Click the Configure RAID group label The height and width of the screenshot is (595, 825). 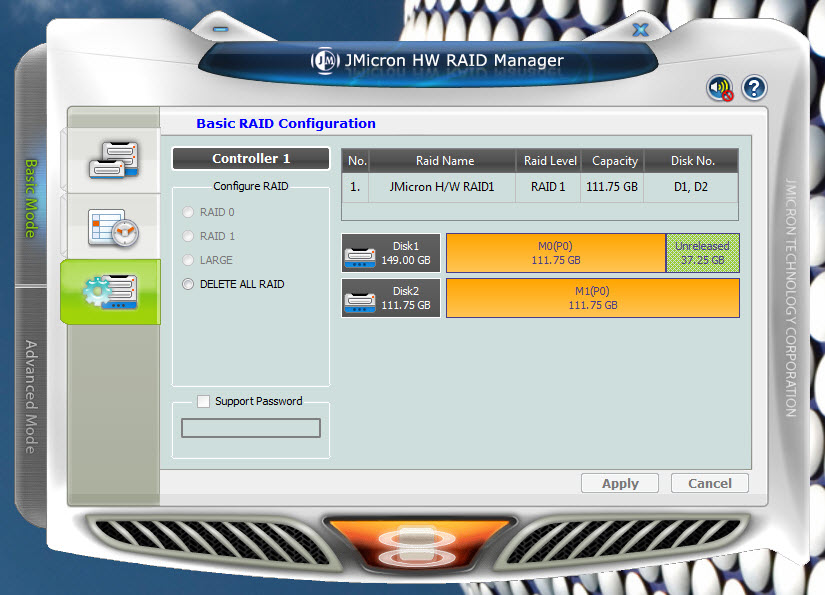point(250,186)
